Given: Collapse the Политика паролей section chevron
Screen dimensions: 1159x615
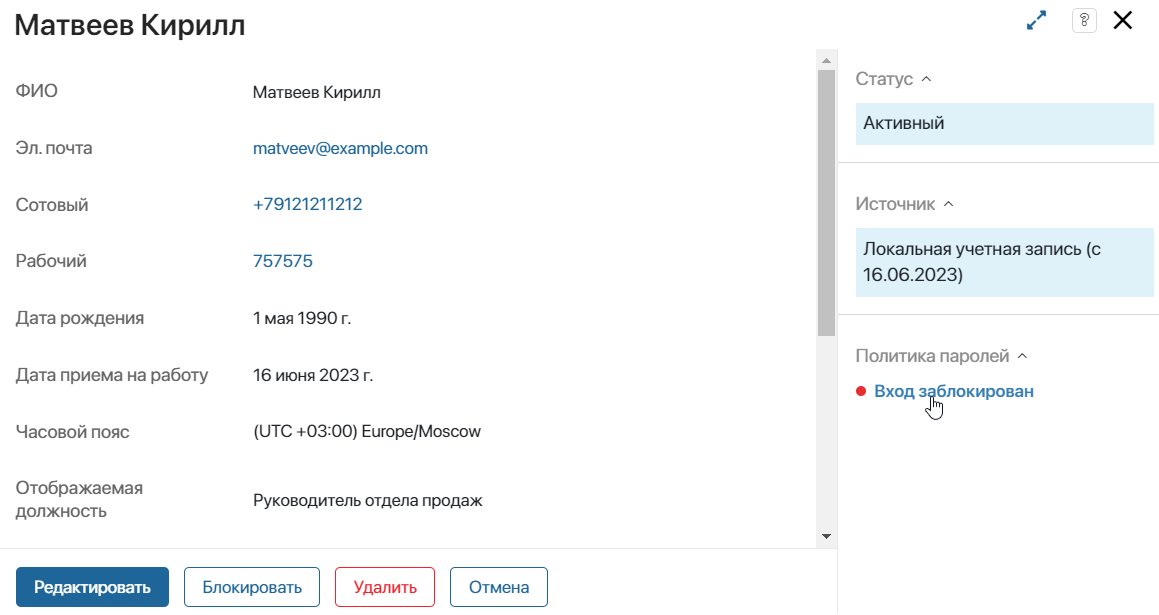Looking at the screenshot, I should [x=1022, y=356].
